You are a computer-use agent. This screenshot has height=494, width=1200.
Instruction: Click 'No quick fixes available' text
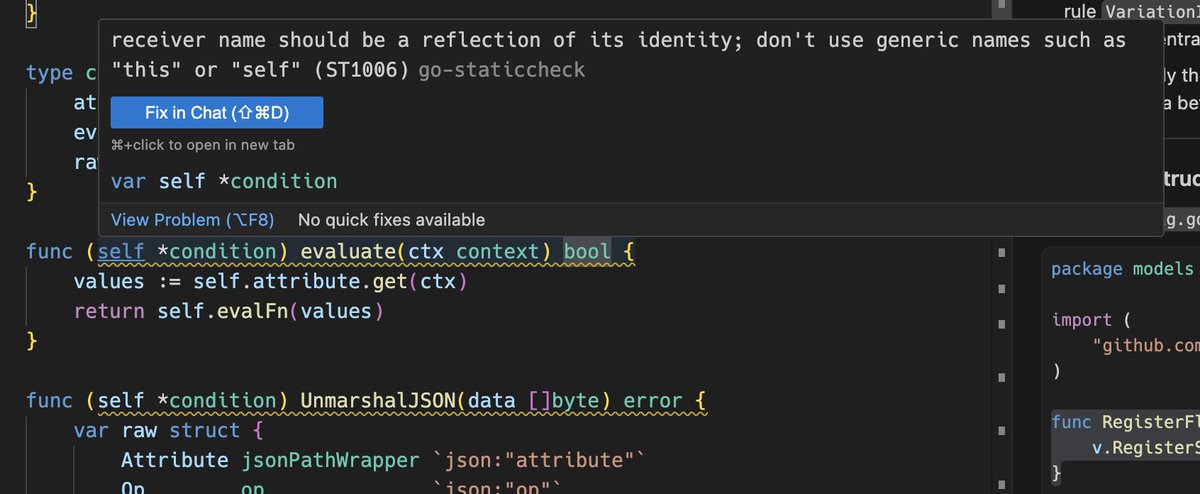(392, 220)
